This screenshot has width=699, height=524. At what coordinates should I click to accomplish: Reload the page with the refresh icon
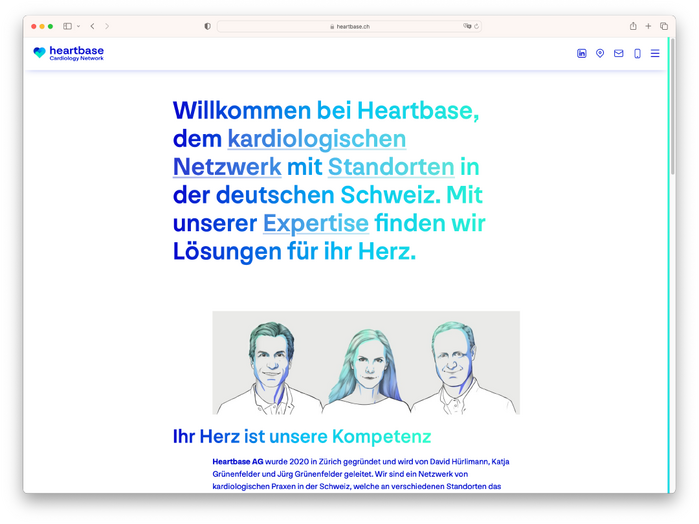[x=477, y=26]
